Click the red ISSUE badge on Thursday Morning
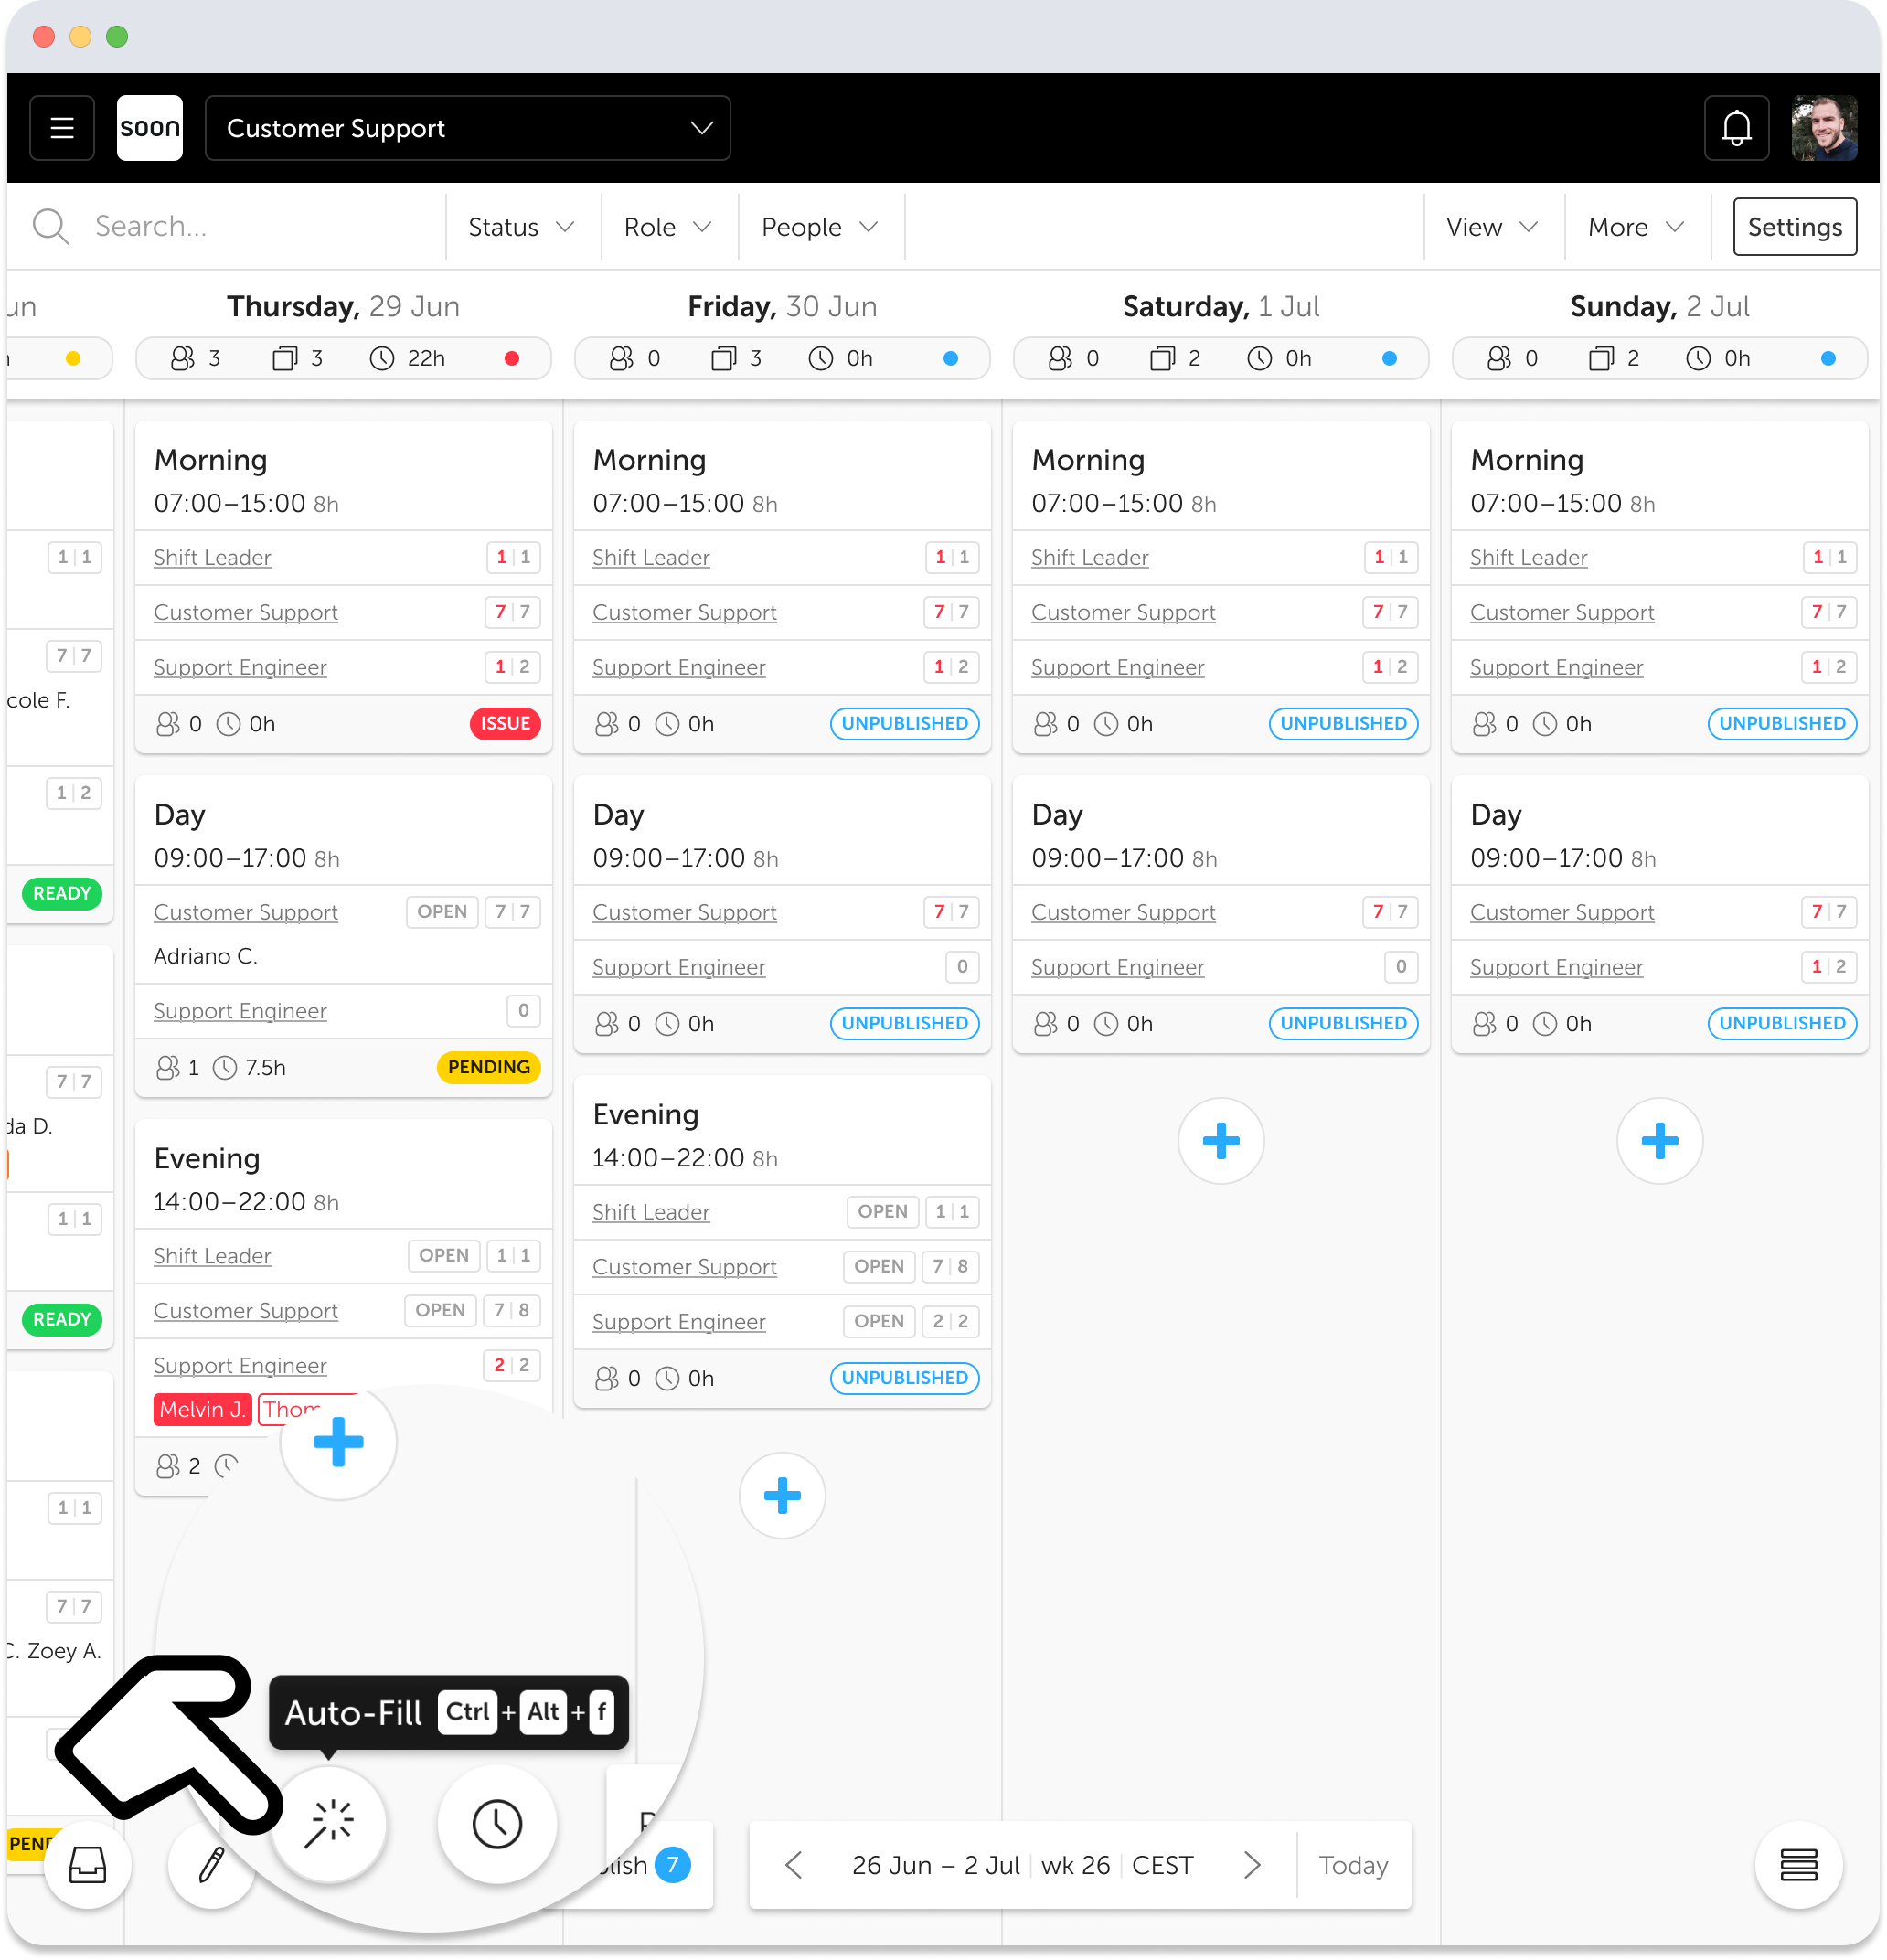1887x1960 pixels. click(x=505, y=723)
